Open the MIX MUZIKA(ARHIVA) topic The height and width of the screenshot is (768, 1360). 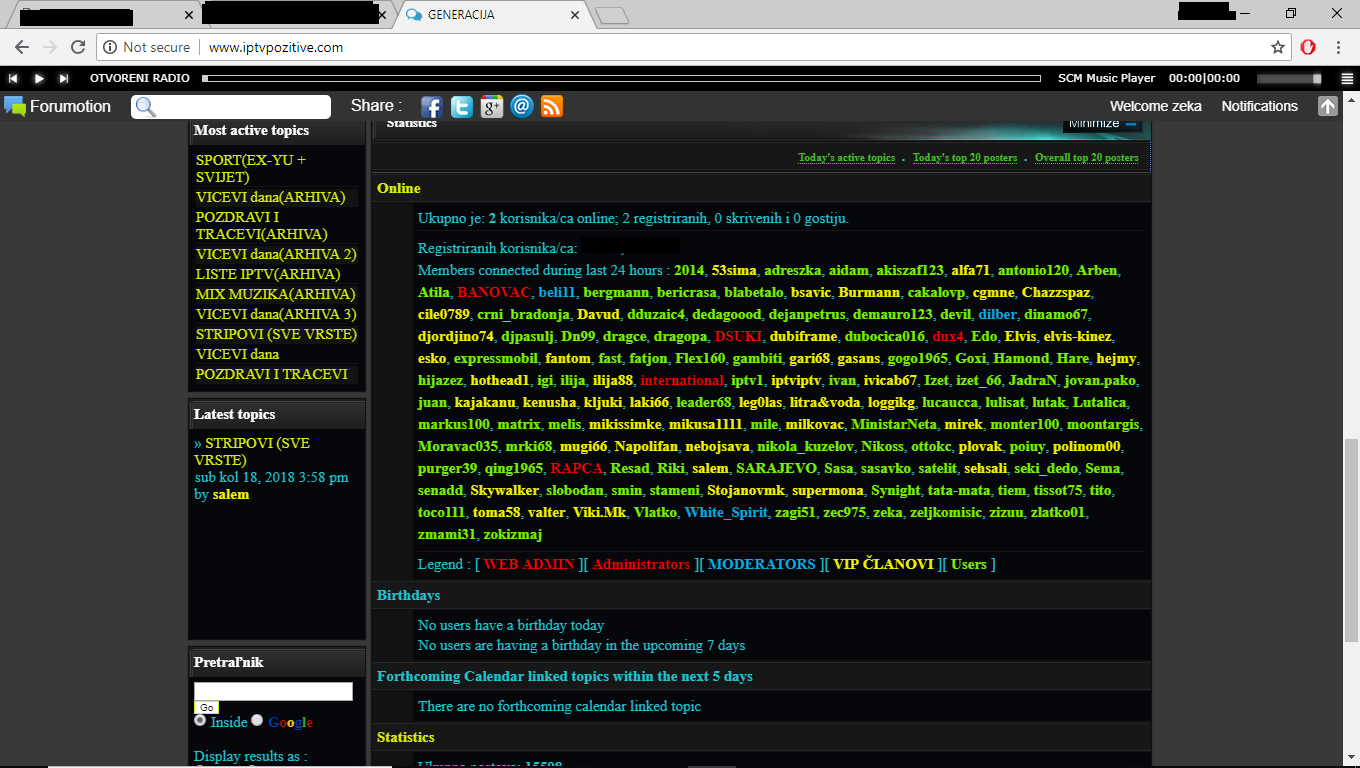coord(275,294)
